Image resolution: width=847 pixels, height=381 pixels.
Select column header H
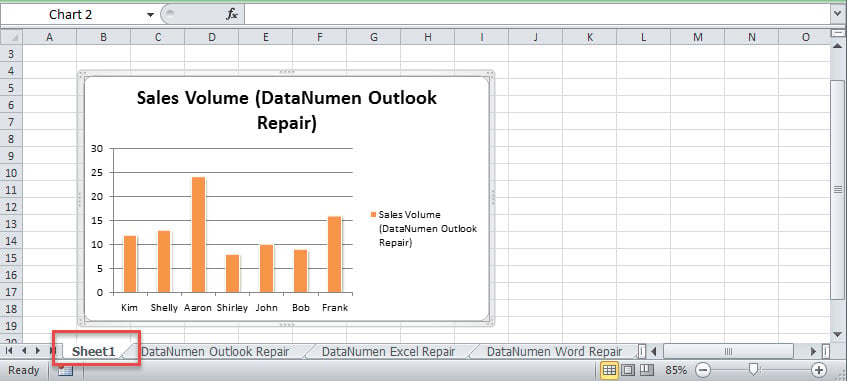tap(427, 37)
